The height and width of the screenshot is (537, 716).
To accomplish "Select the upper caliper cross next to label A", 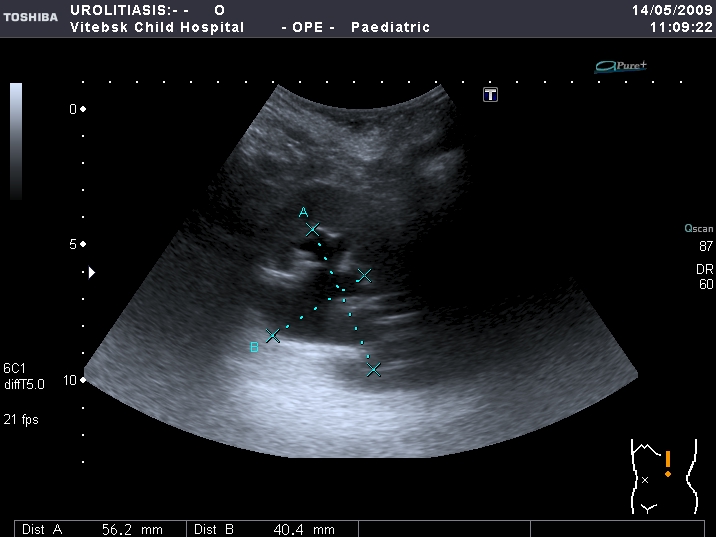I will click(313, 229).
